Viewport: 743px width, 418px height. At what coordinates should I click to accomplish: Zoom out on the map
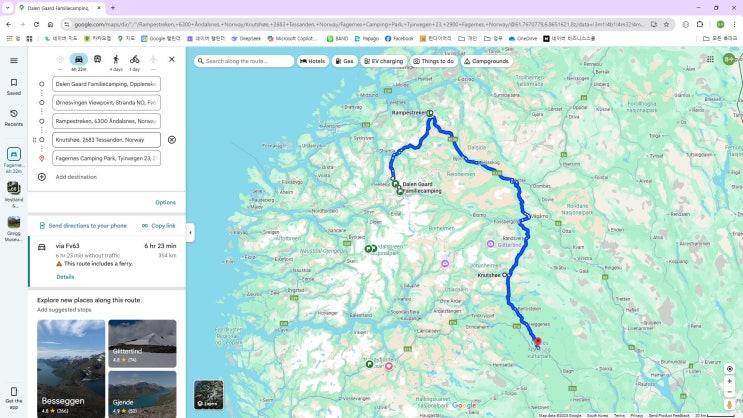(x=729, y=392)
